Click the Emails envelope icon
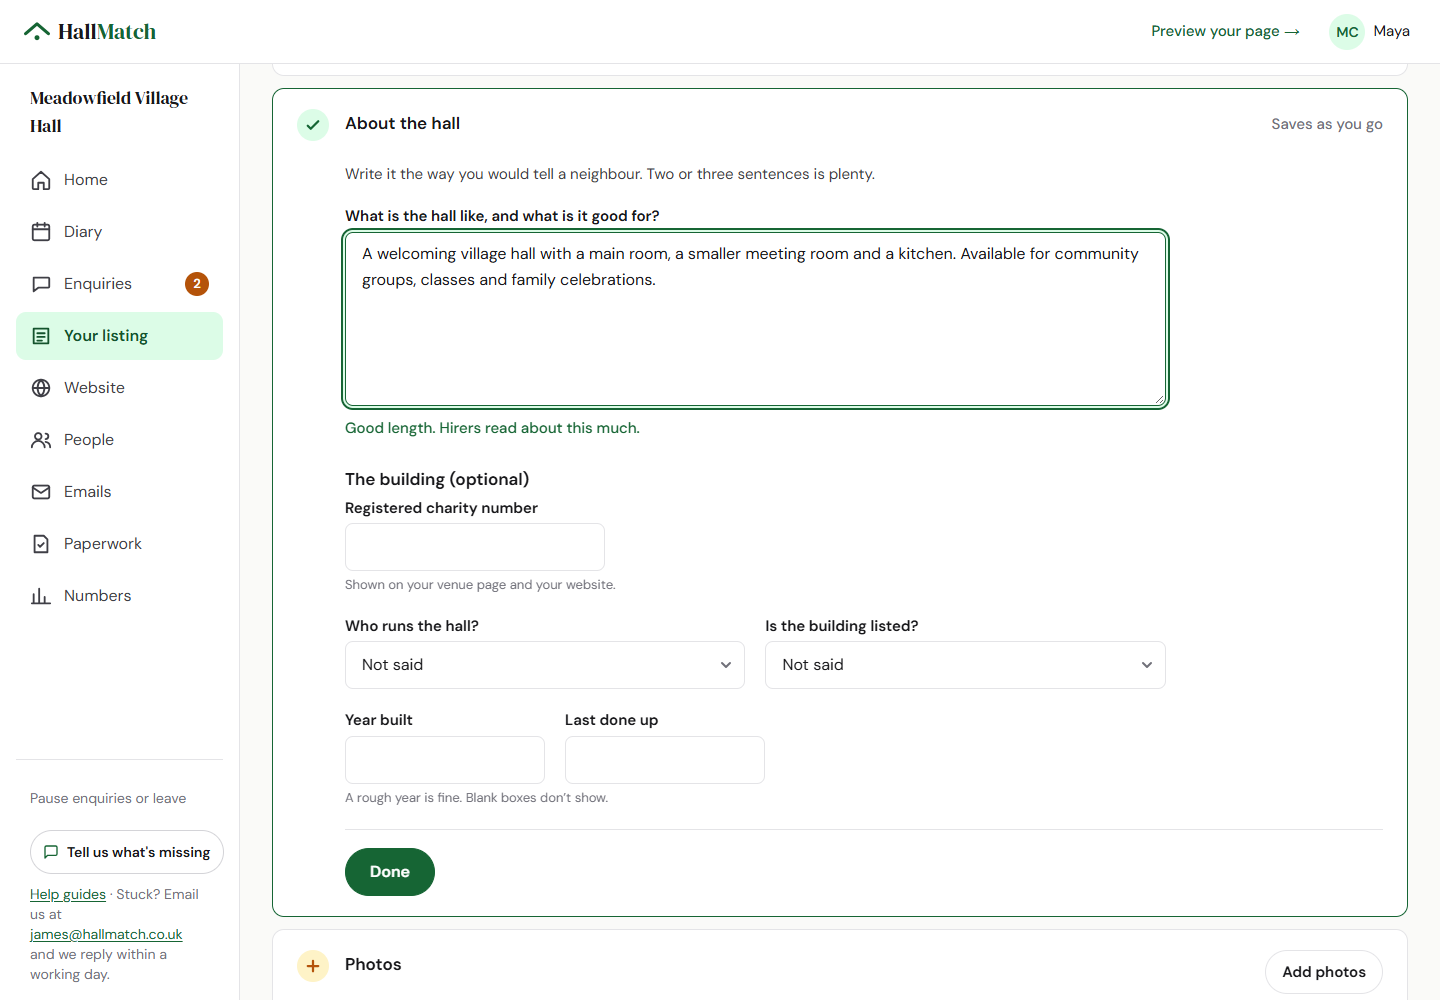 [x=41, y=492]
